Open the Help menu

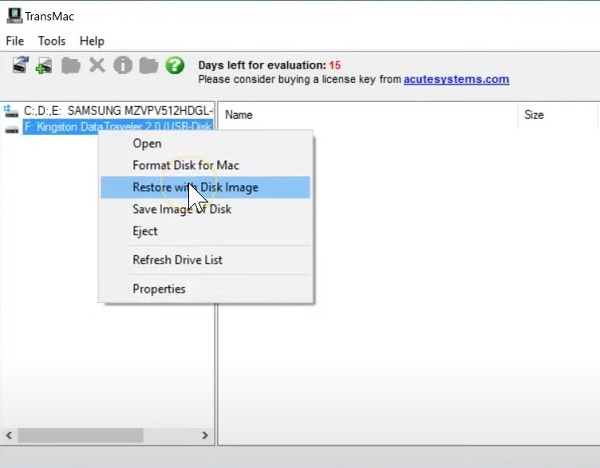(x=92, y=41)
